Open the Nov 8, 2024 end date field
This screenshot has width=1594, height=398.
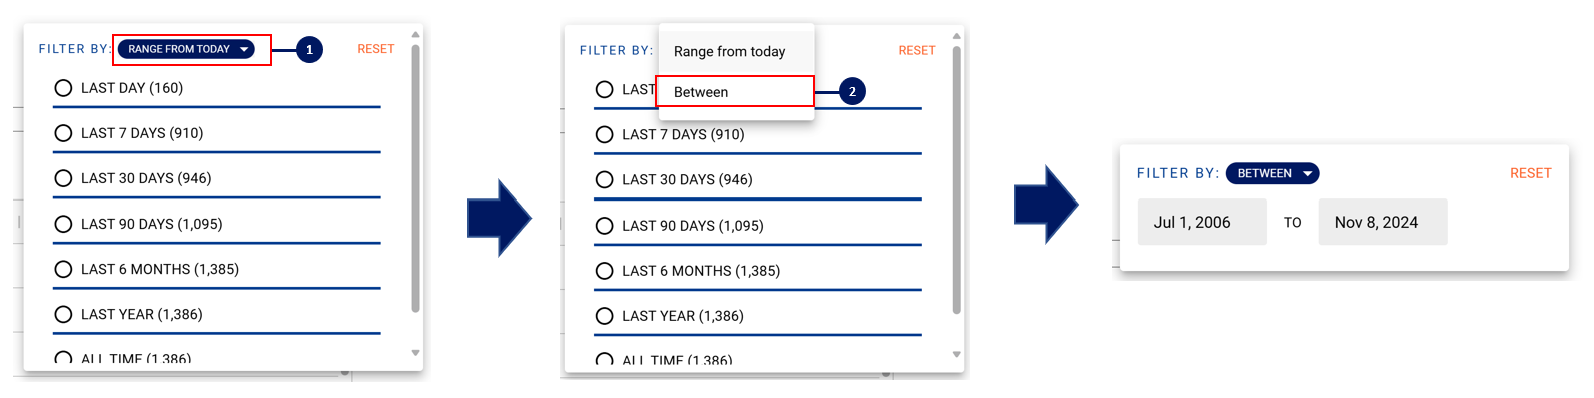pyautogui.click(x=1383, y=222)
